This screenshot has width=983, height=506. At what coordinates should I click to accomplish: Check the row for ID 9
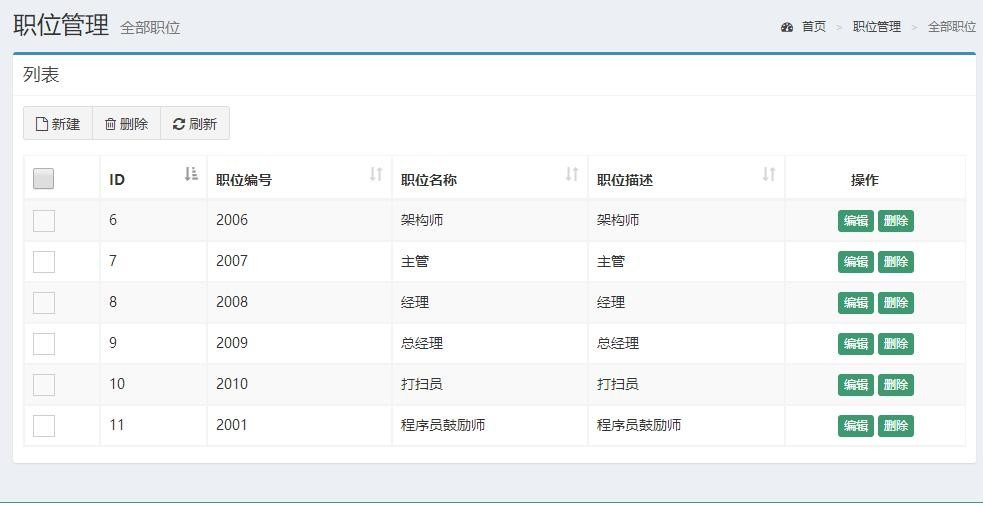(x=44, y=344)
